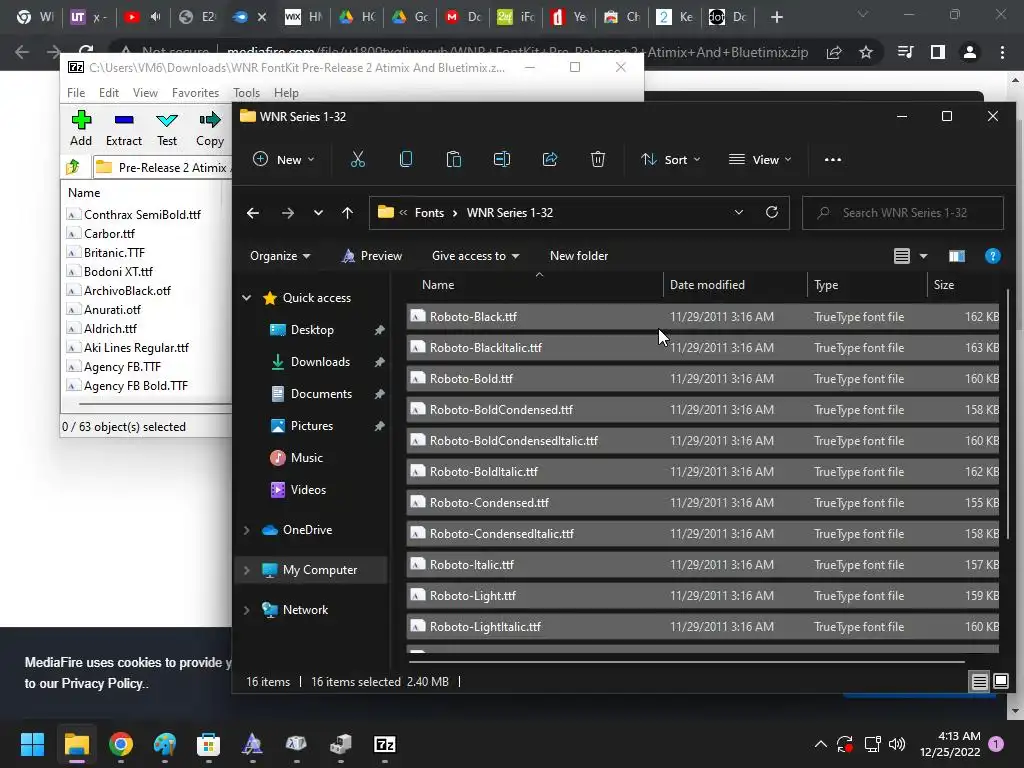Open Chrome three-dot menu
1024x768 pixels.
coord(1002,52)
